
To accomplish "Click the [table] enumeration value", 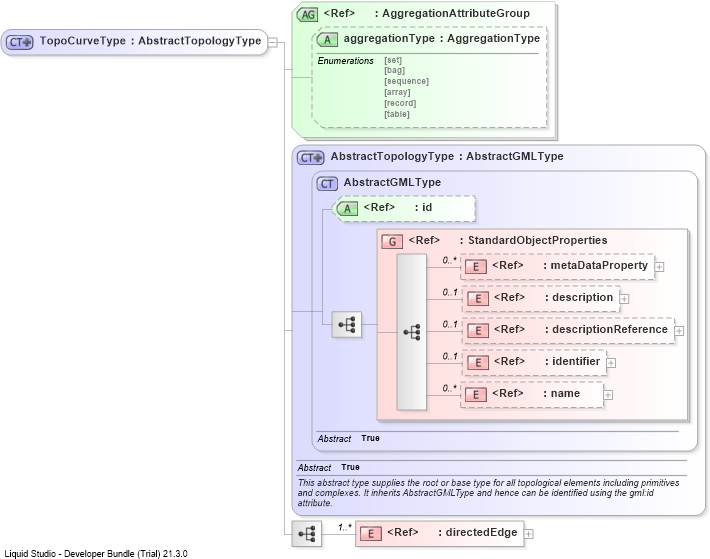I will pyautogui.click(x=397, y=114).
